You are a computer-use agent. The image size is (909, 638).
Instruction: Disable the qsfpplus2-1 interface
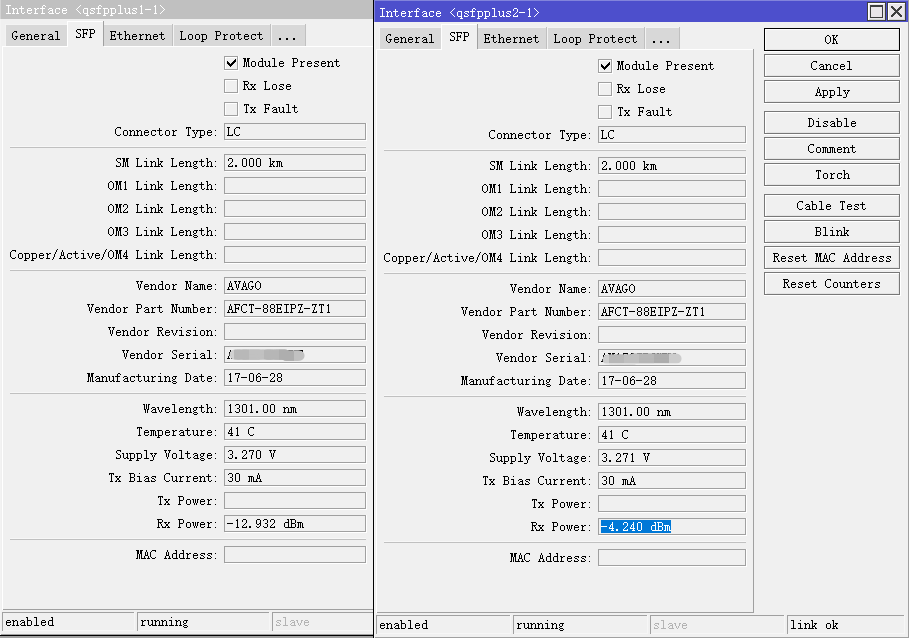(x=831, y=123)
